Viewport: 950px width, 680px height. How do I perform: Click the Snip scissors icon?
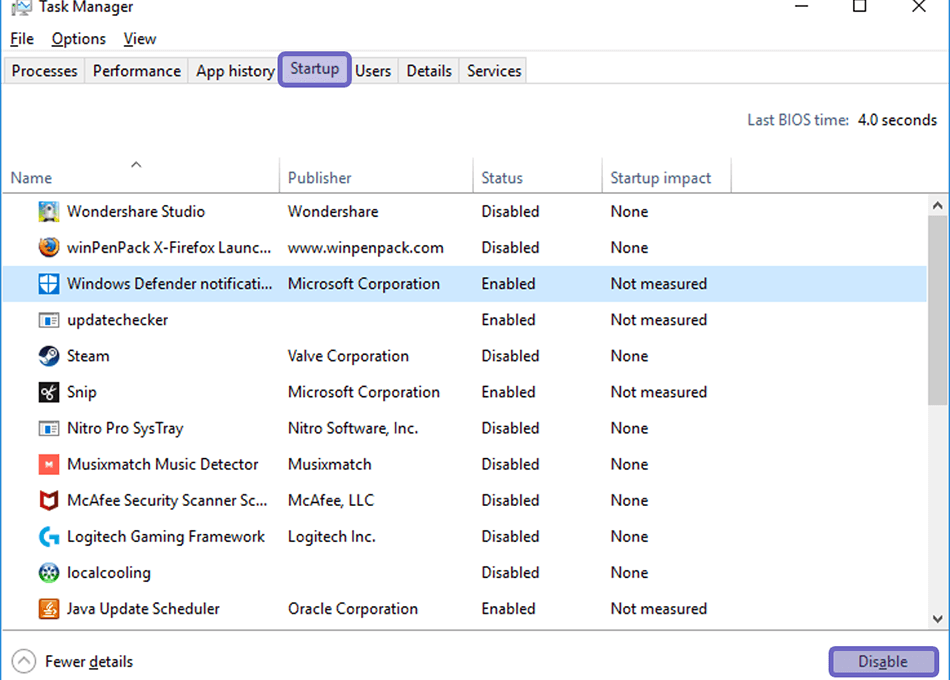point(48,392)
